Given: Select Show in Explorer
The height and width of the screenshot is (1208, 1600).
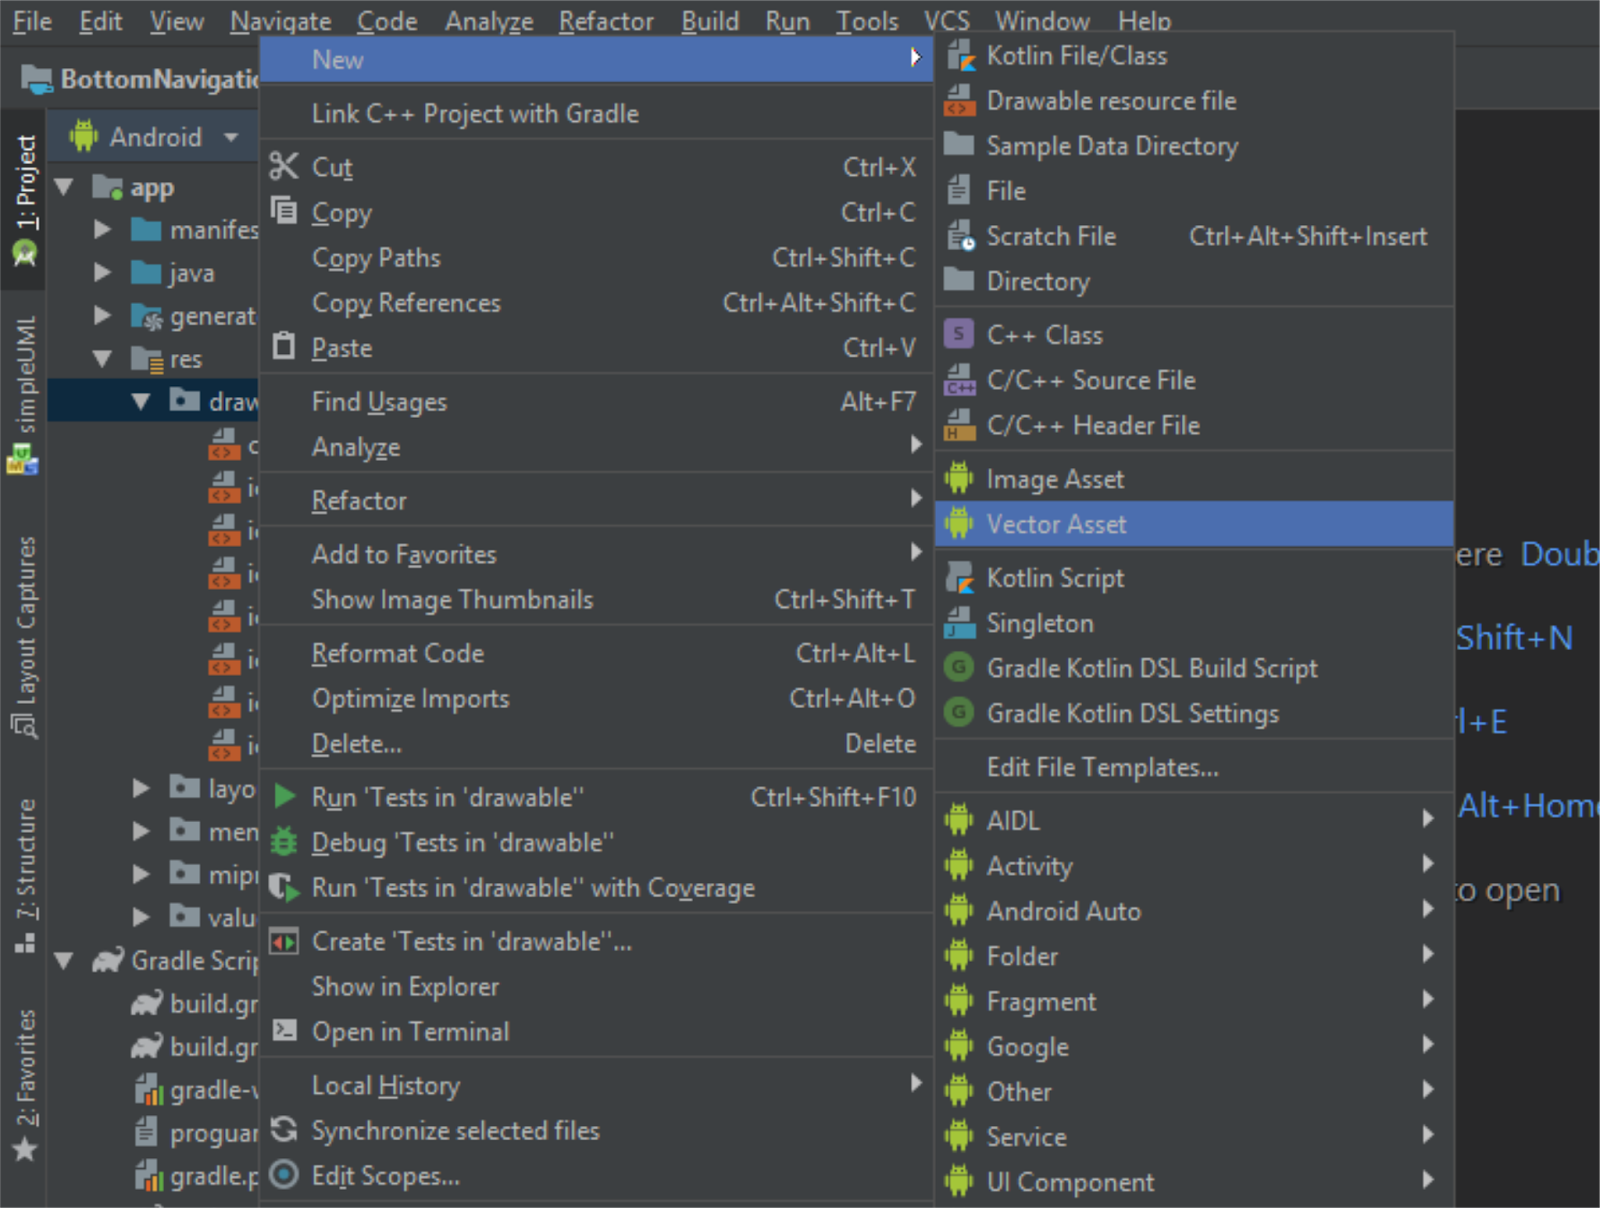Looking at the screenshot, I should [596, 987].
